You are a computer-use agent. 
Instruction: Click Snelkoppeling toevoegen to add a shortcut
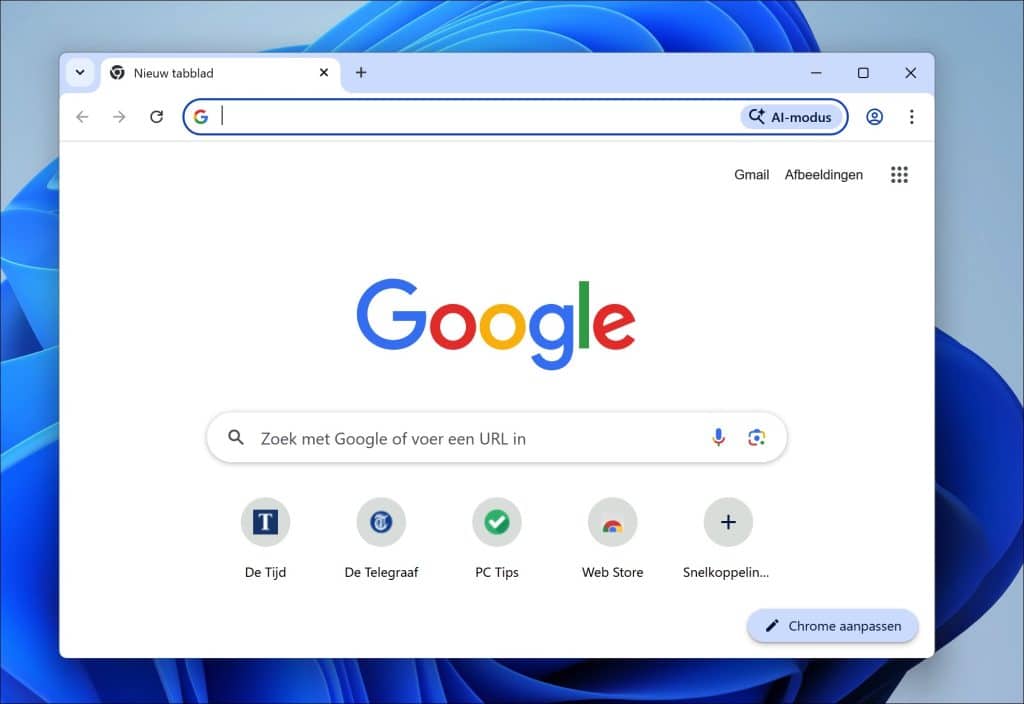tap(728, 522)
